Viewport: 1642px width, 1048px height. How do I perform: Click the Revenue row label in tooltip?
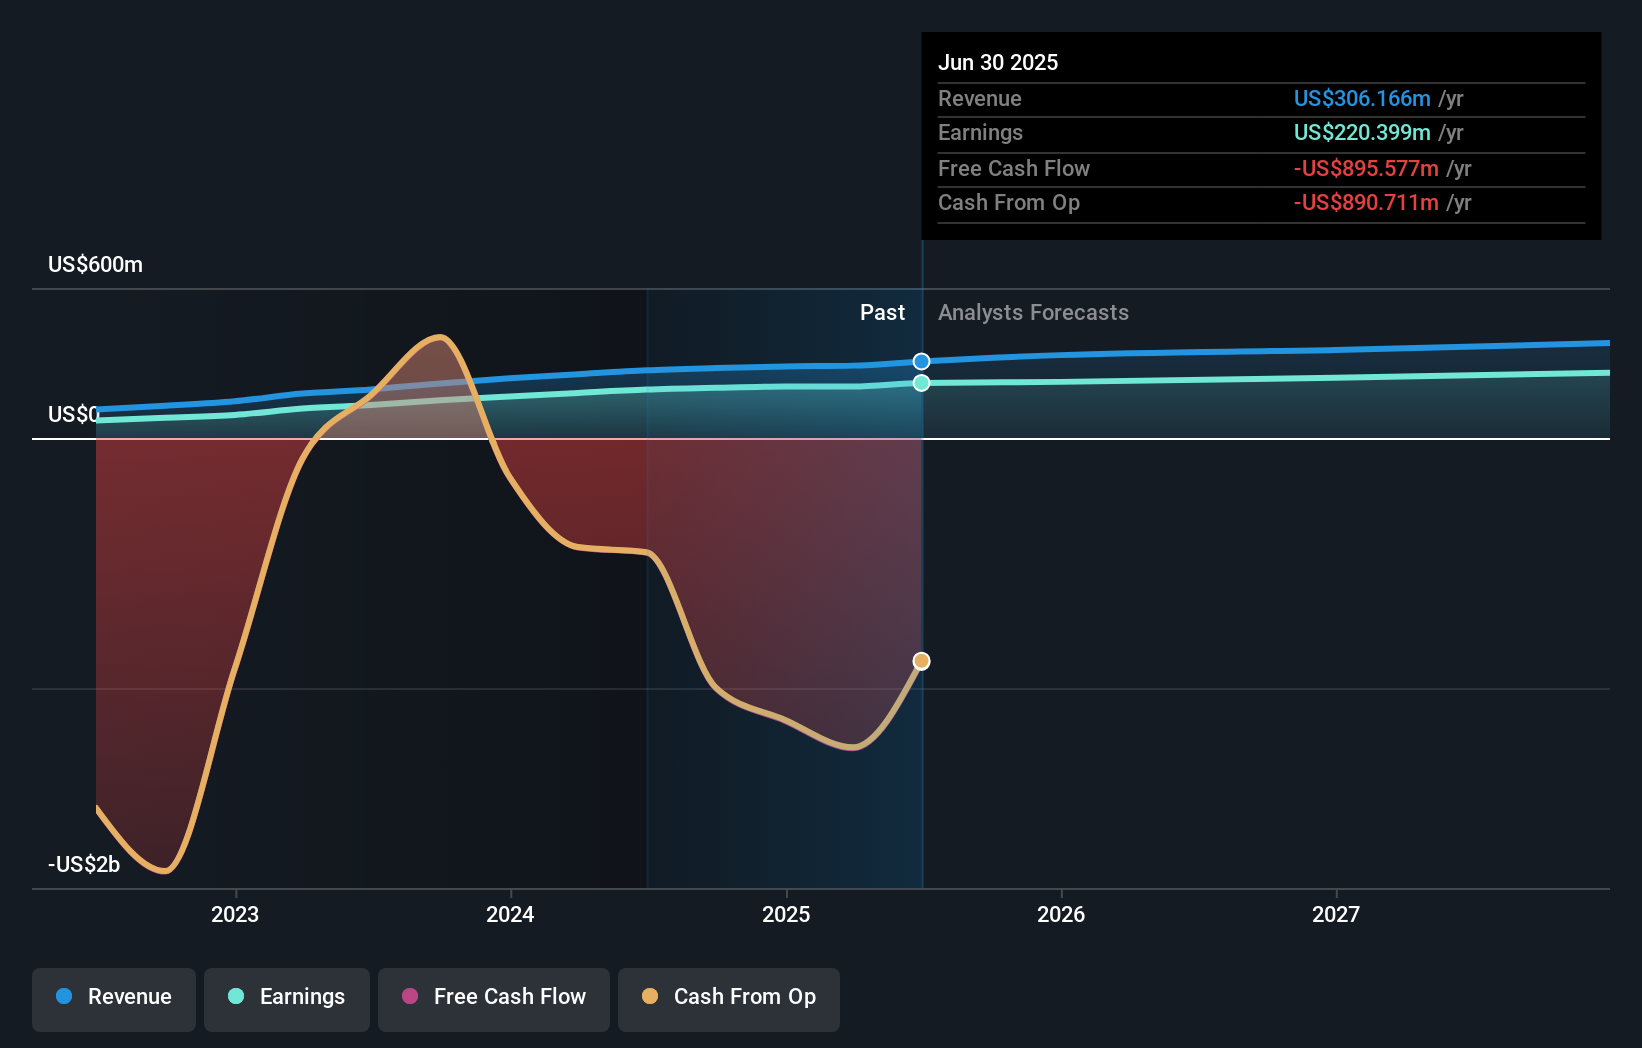[x=979, y=98]
